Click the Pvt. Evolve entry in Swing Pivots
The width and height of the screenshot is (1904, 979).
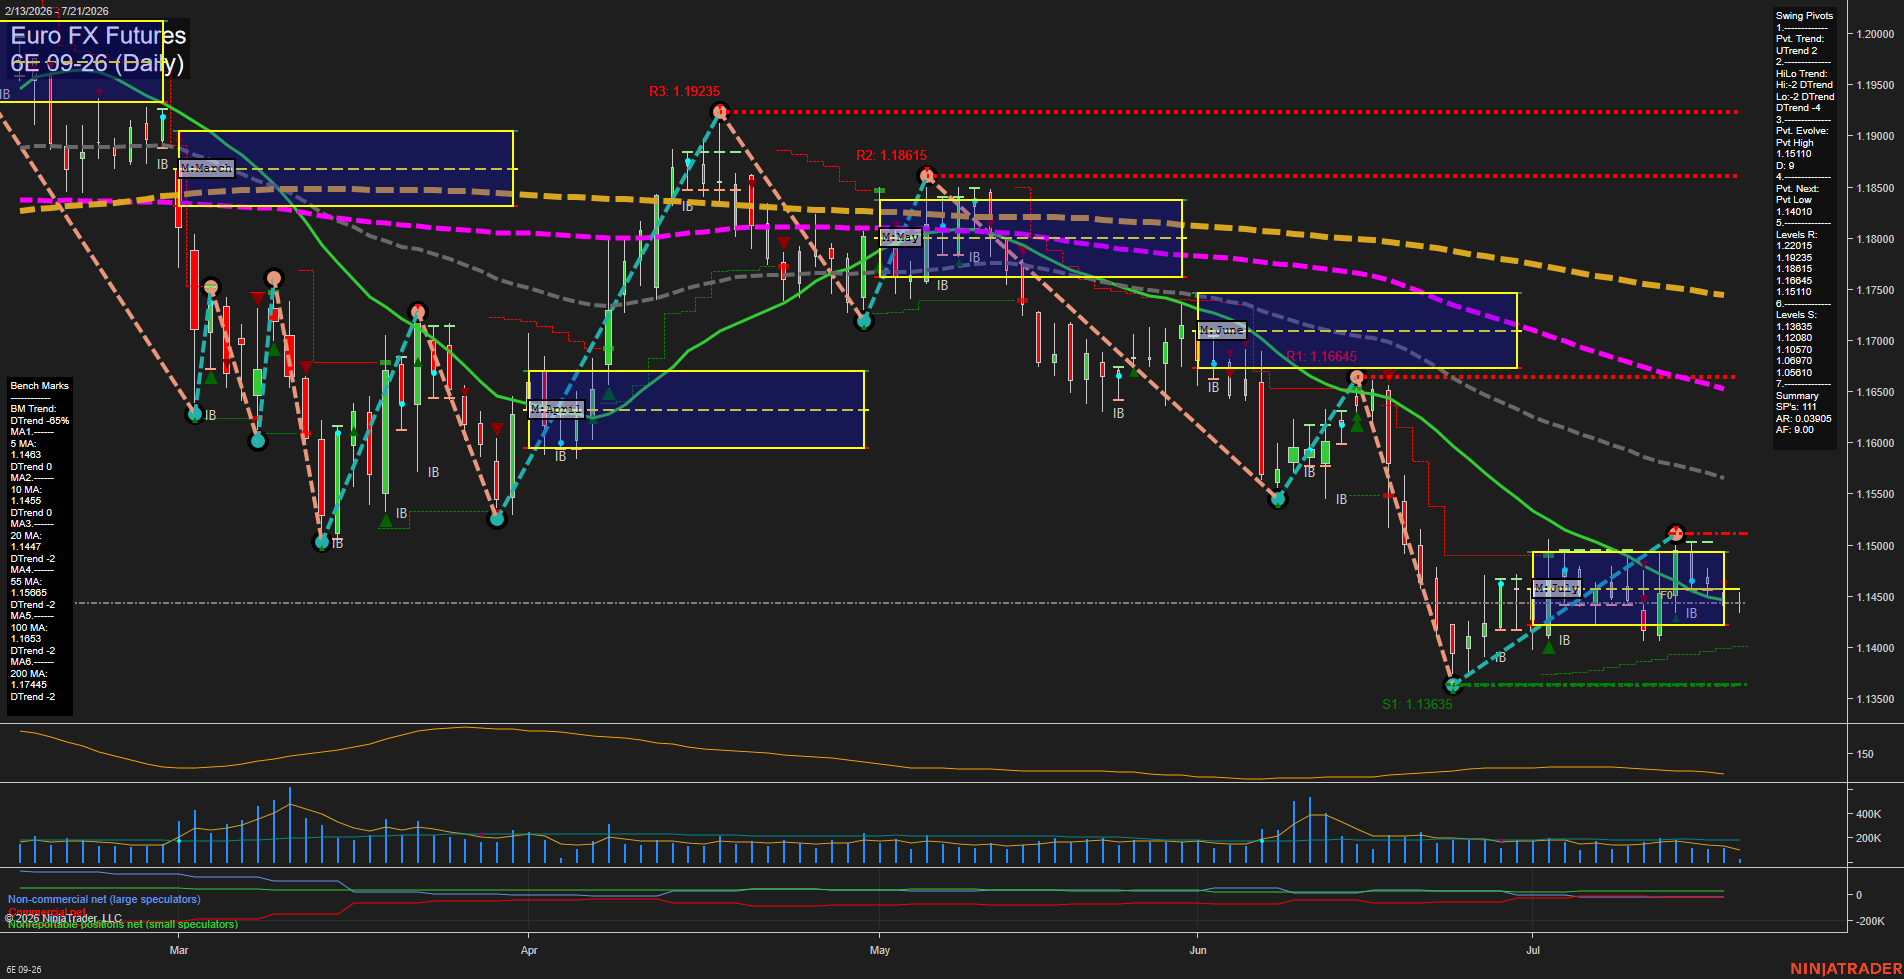[x=1802, y=131]
